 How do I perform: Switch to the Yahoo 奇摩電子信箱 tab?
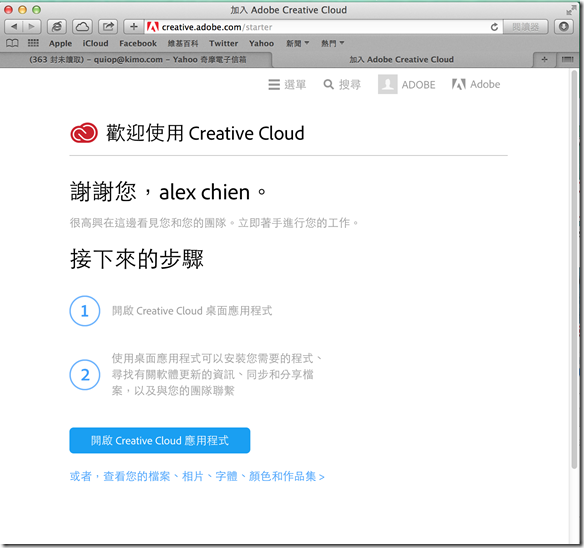[137, 60]
